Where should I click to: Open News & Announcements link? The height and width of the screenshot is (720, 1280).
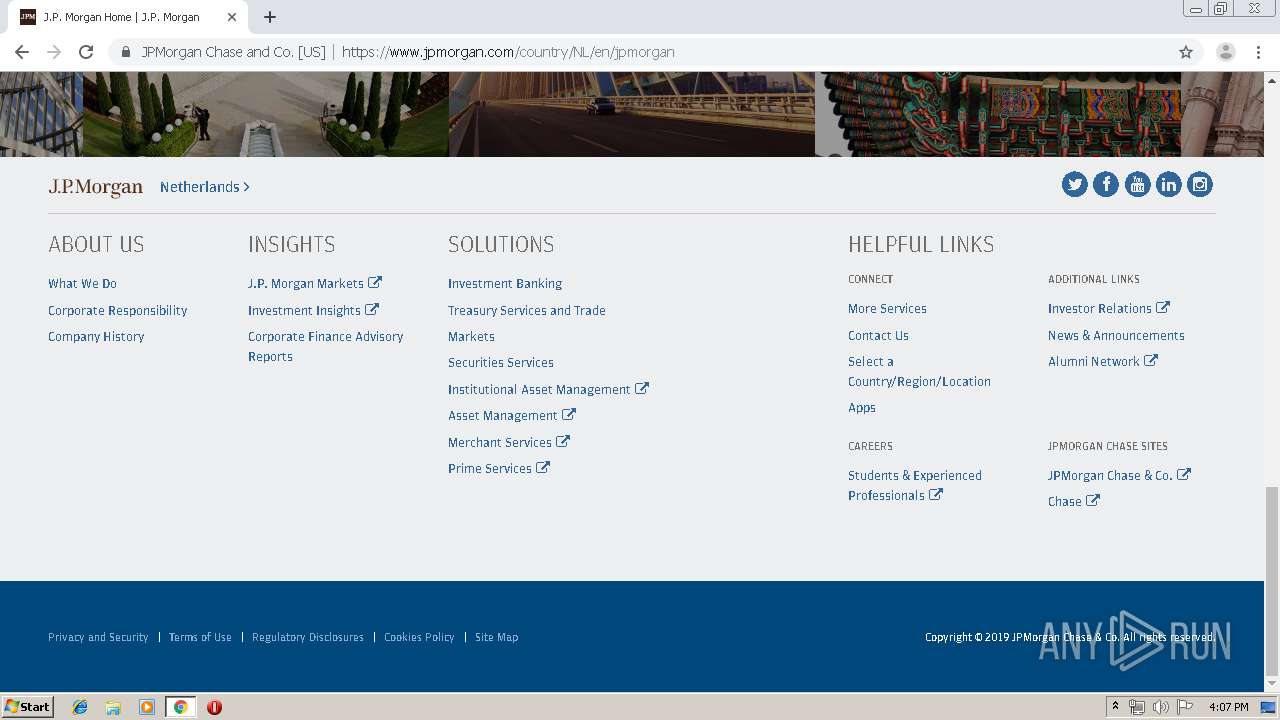[1116, 336]
